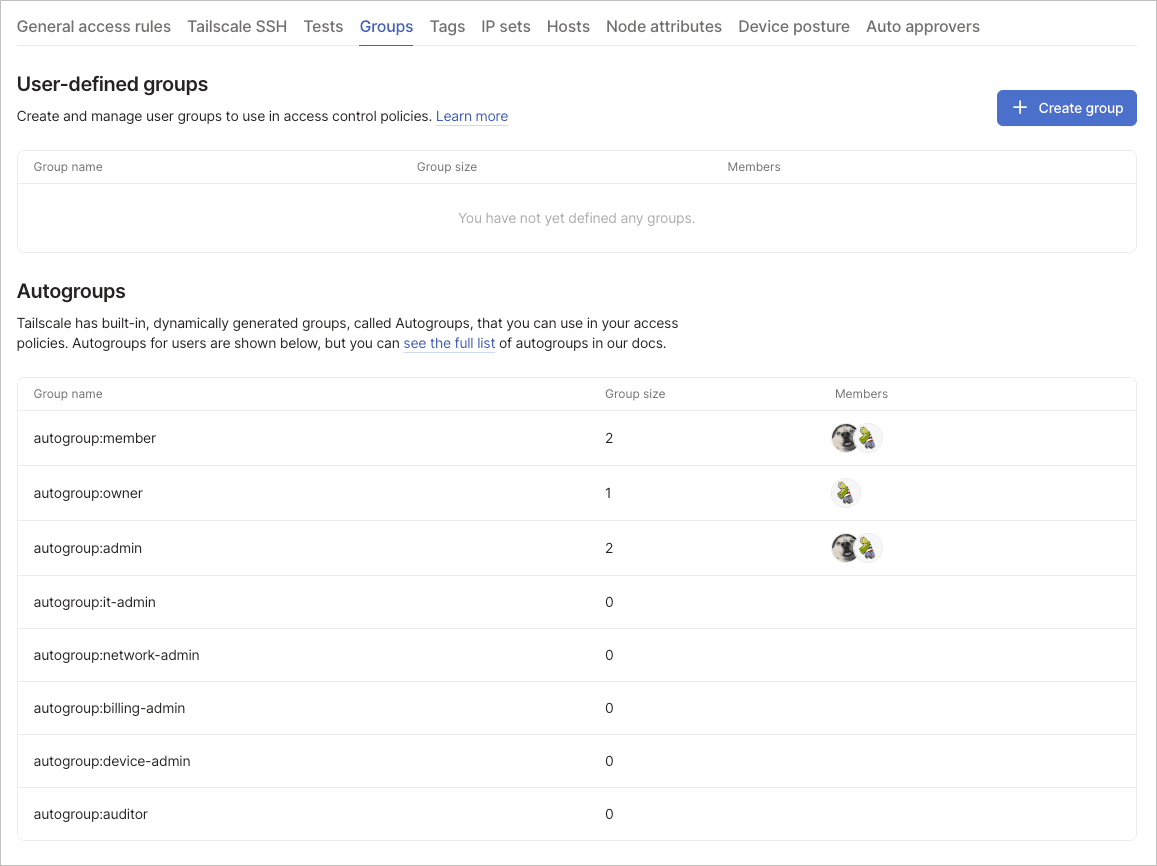Open the Learn more link
Viewport: 1157px width, 866px height.
click(471, 116)
